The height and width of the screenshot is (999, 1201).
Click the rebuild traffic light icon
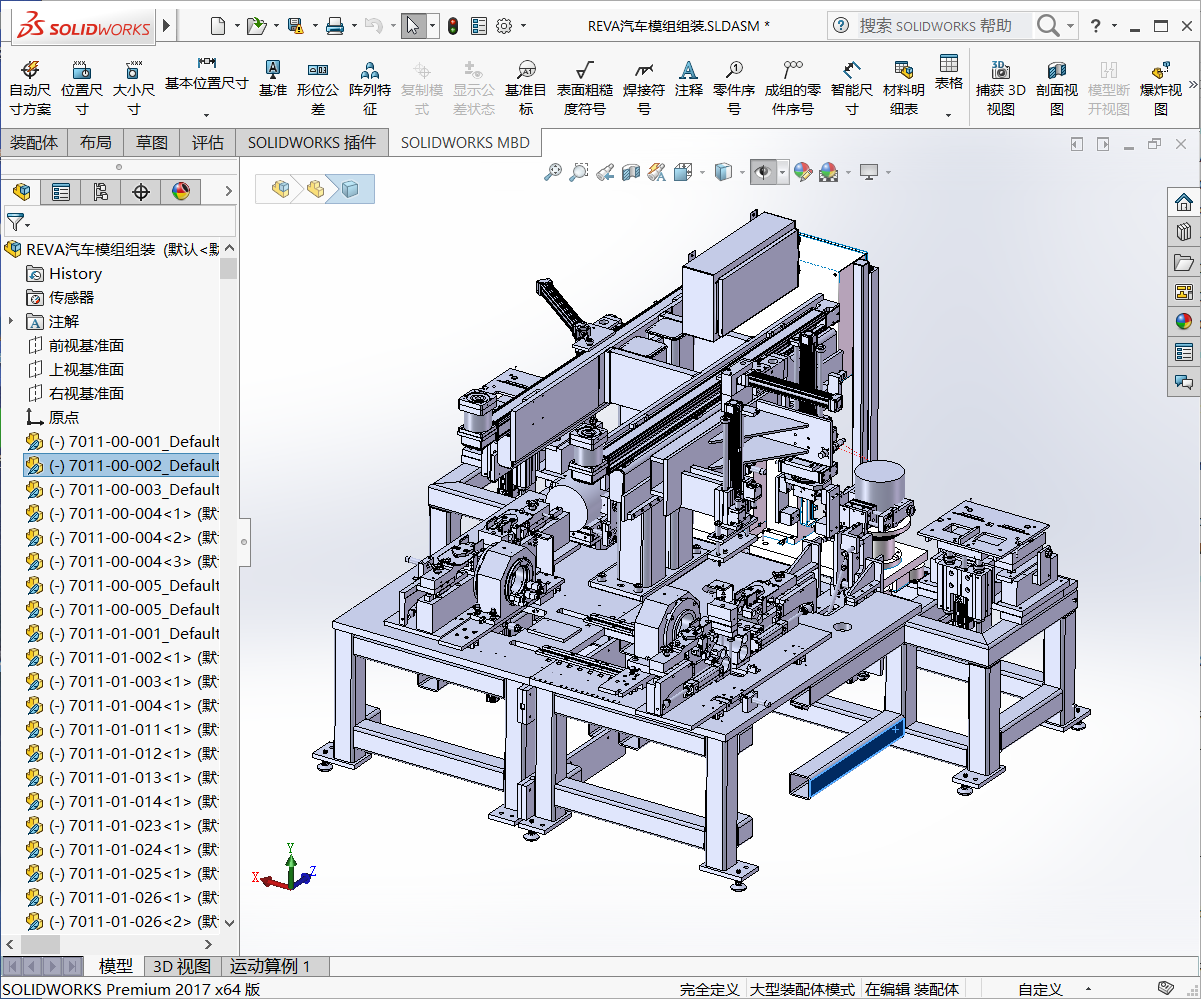coord(453,26)
